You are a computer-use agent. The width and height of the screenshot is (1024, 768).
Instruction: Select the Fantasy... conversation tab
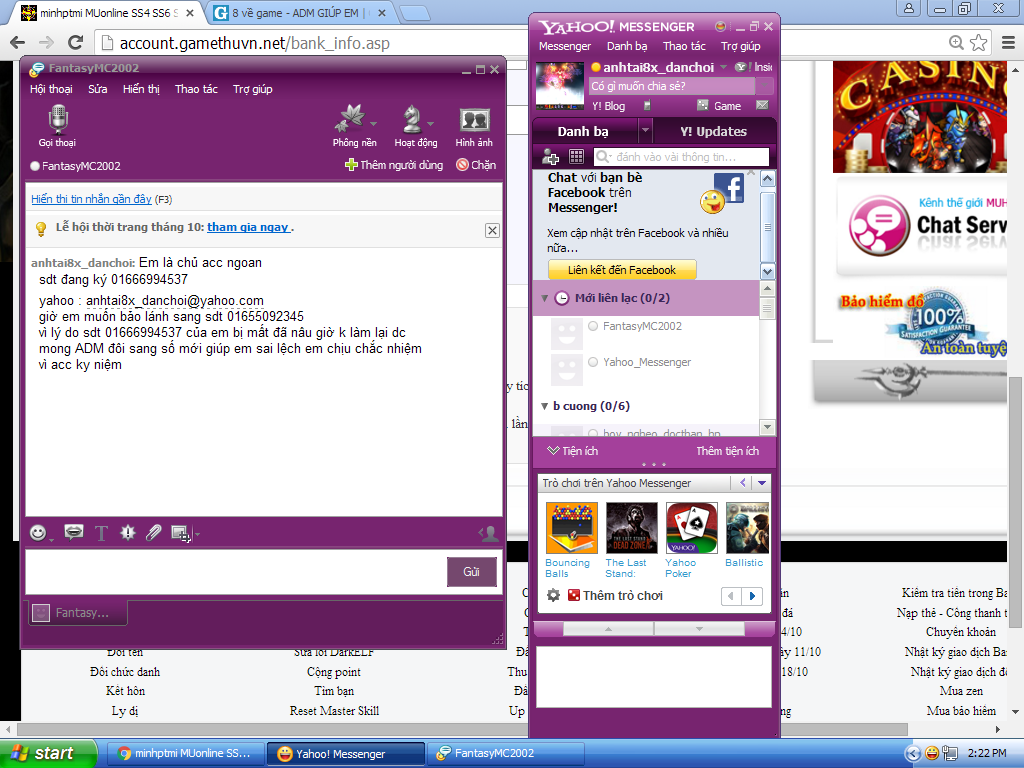pos(76,613)
